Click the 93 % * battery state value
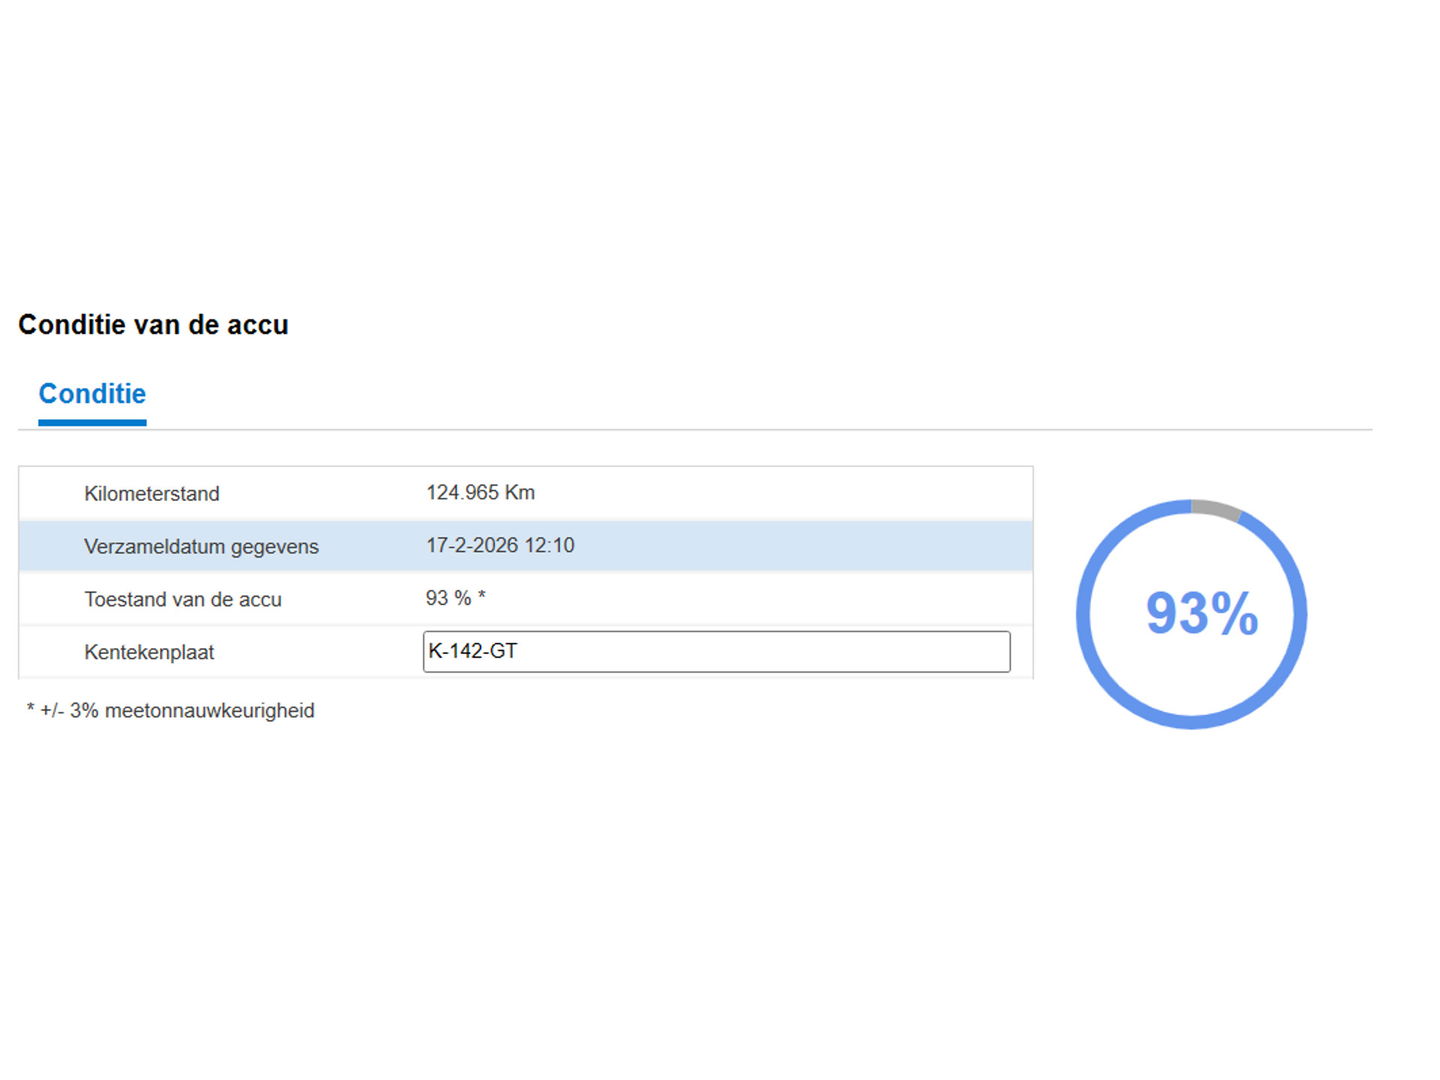 448,599
